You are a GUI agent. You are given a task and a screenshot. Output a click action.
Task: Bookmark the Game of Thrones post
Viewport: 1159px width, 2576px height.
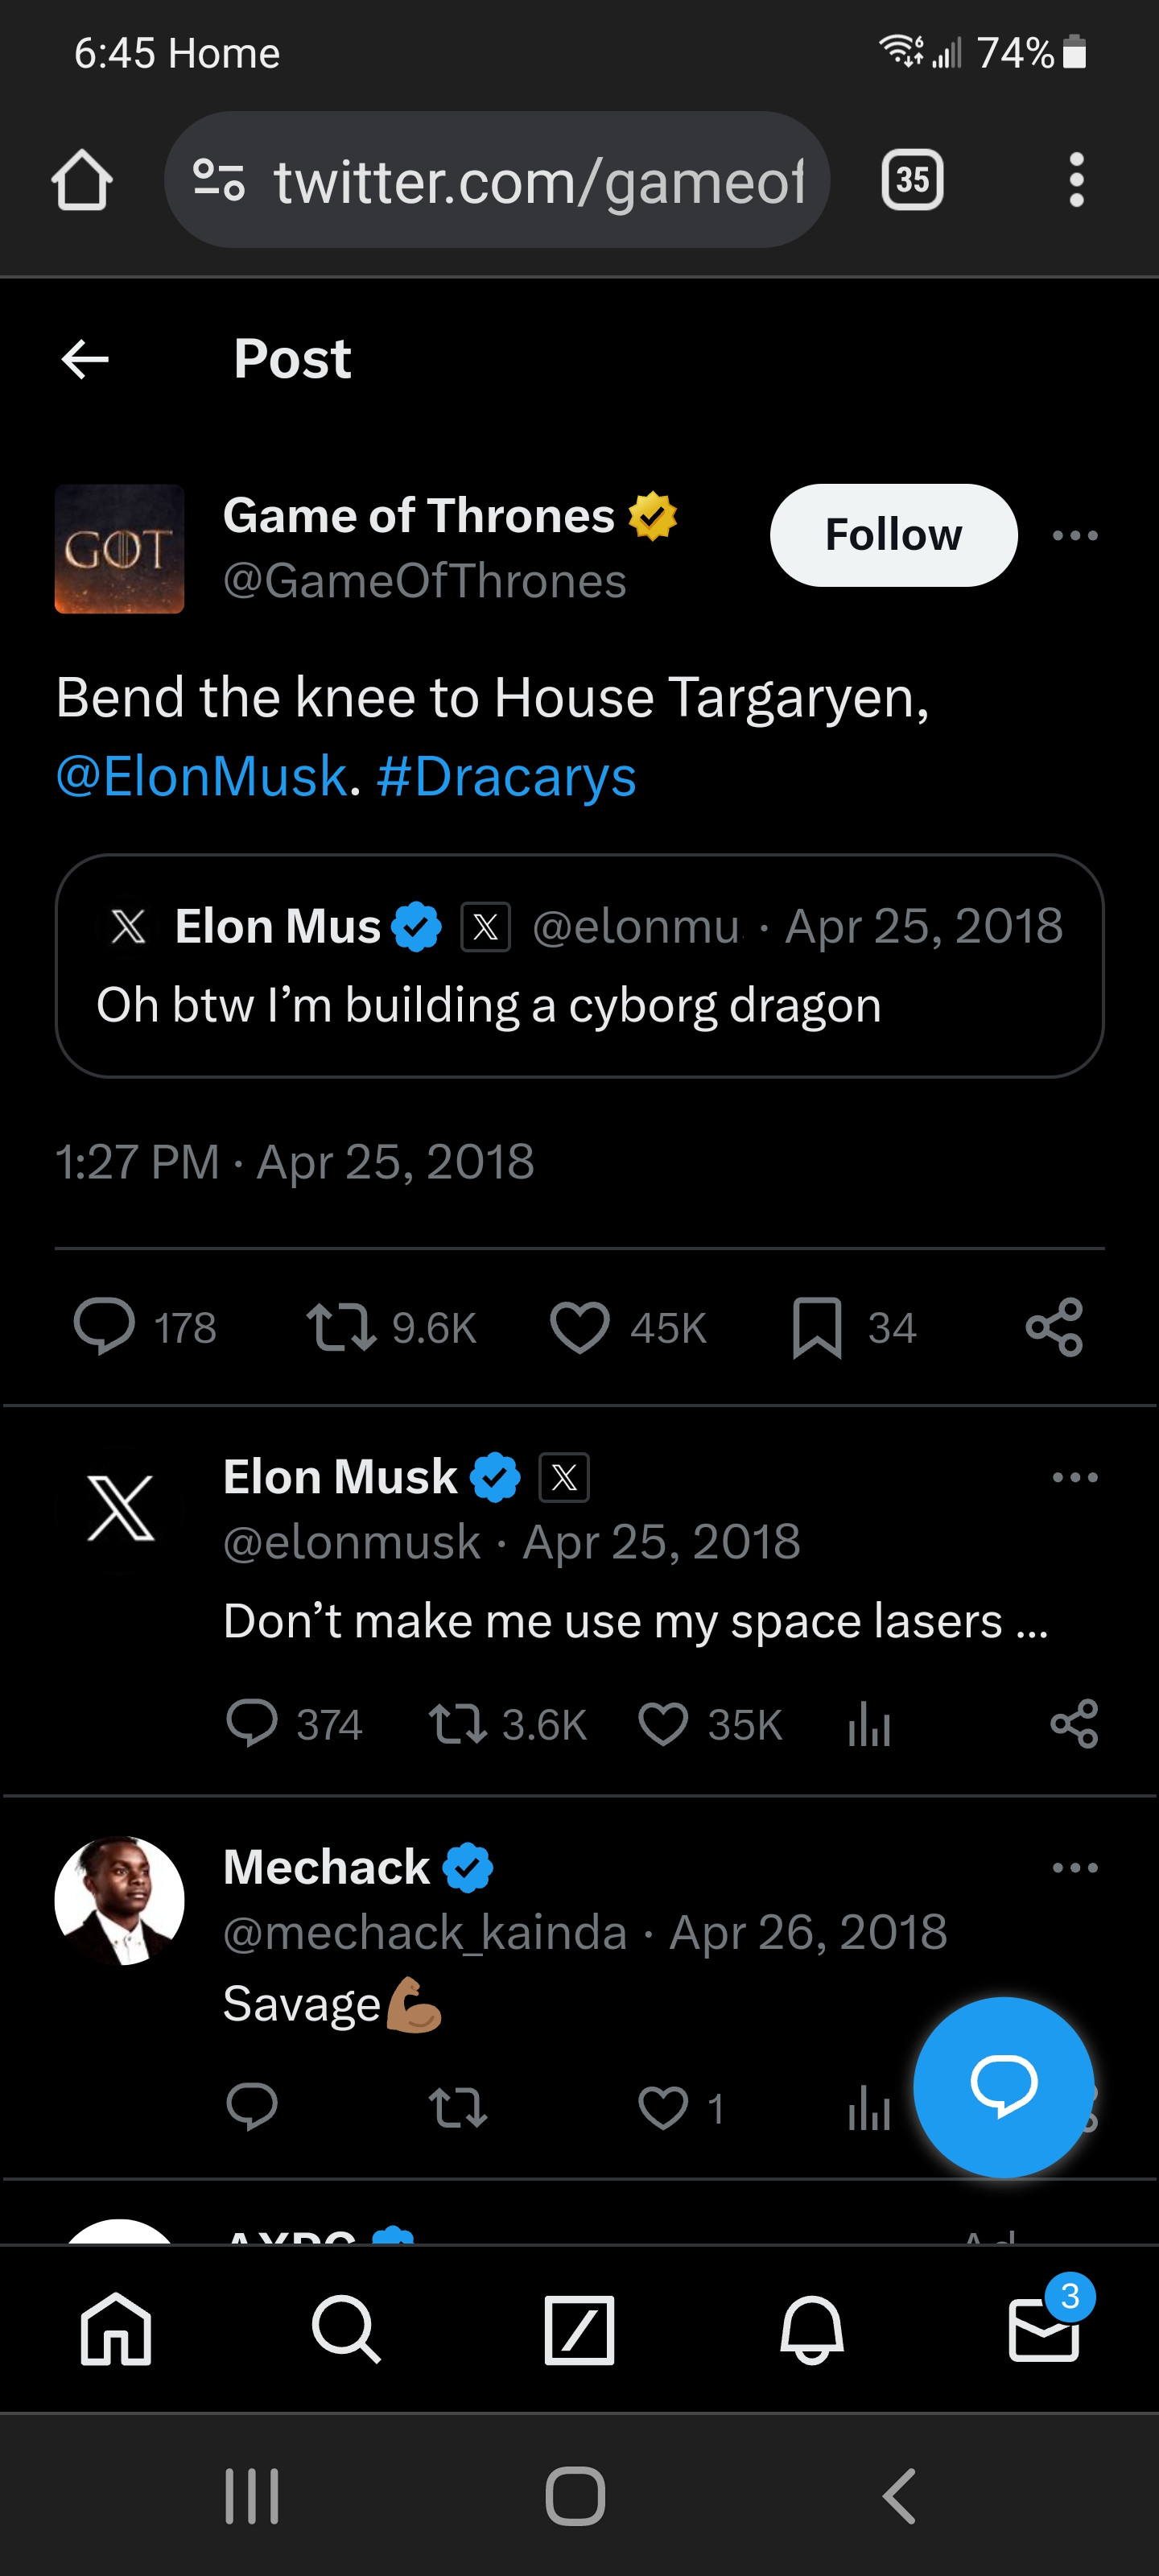click(817, 1328)
